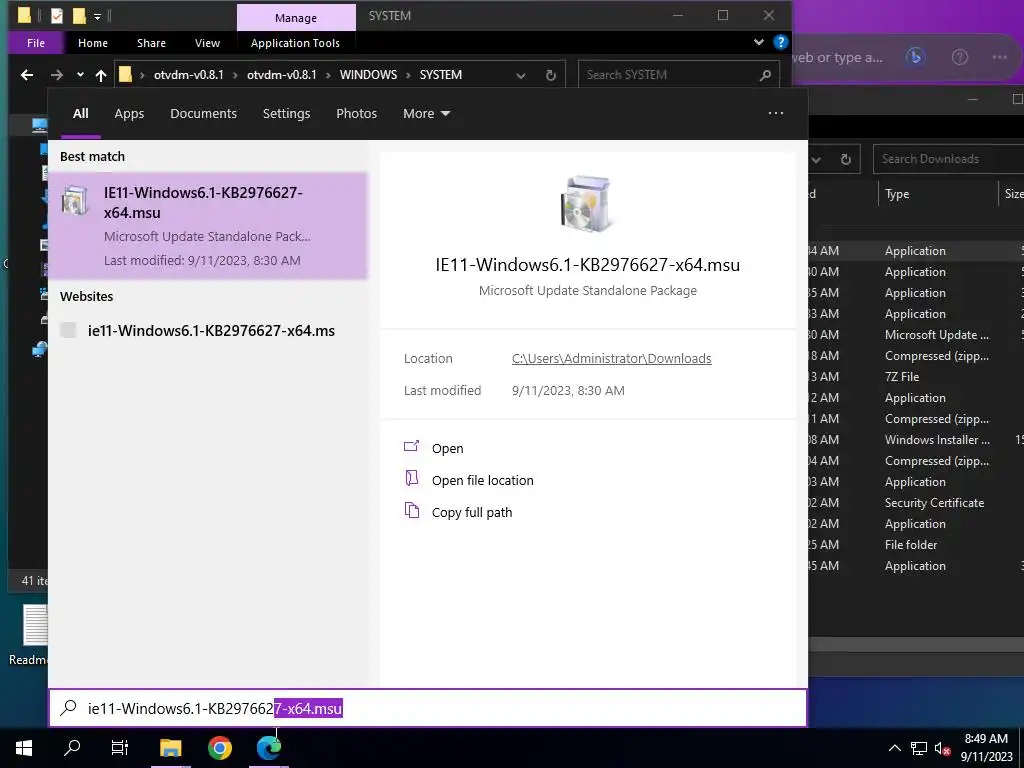Open Quick Access Toolbar customize dropdown

point(97,16)
